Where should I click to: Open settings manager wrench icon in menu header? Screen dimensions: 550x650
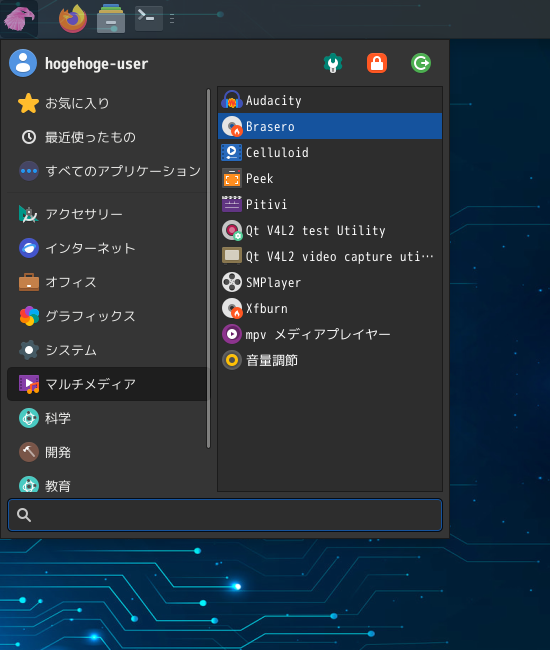332,63
